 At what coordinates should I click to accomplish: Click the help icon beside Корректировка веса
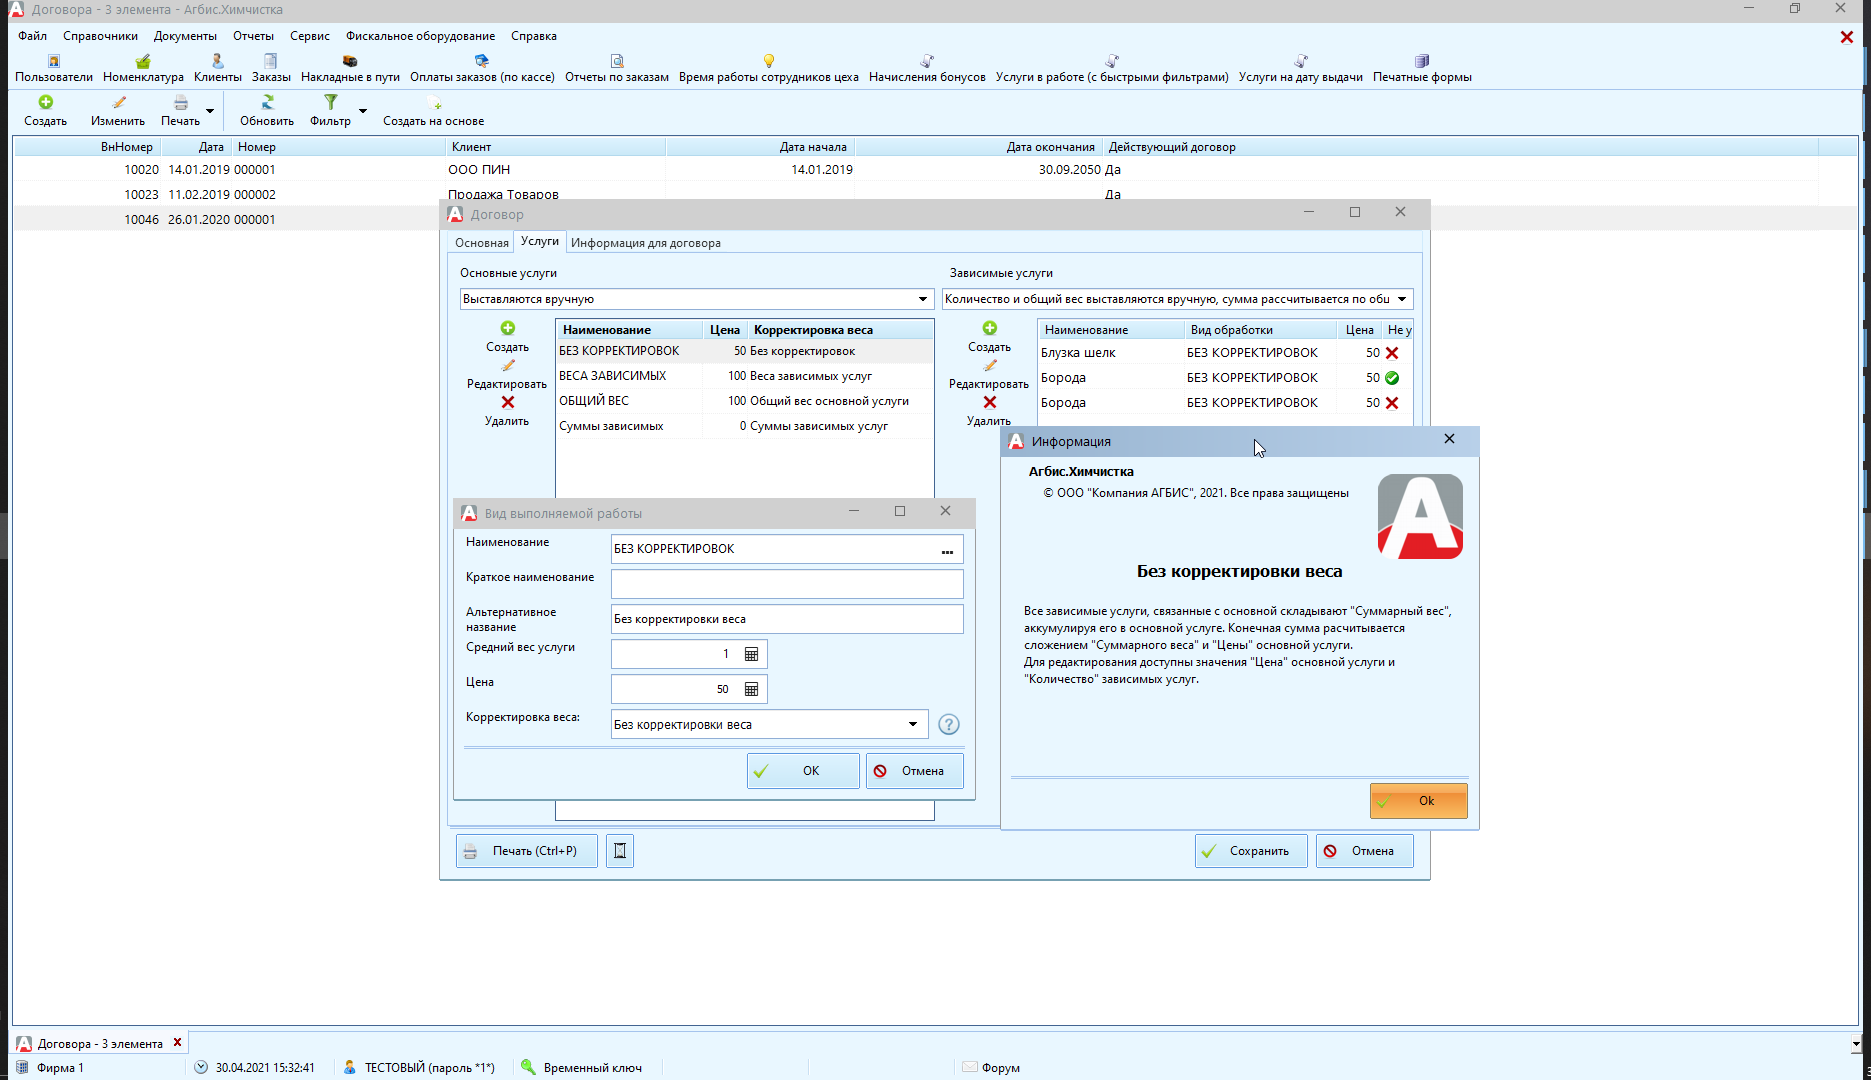(949, 725)
